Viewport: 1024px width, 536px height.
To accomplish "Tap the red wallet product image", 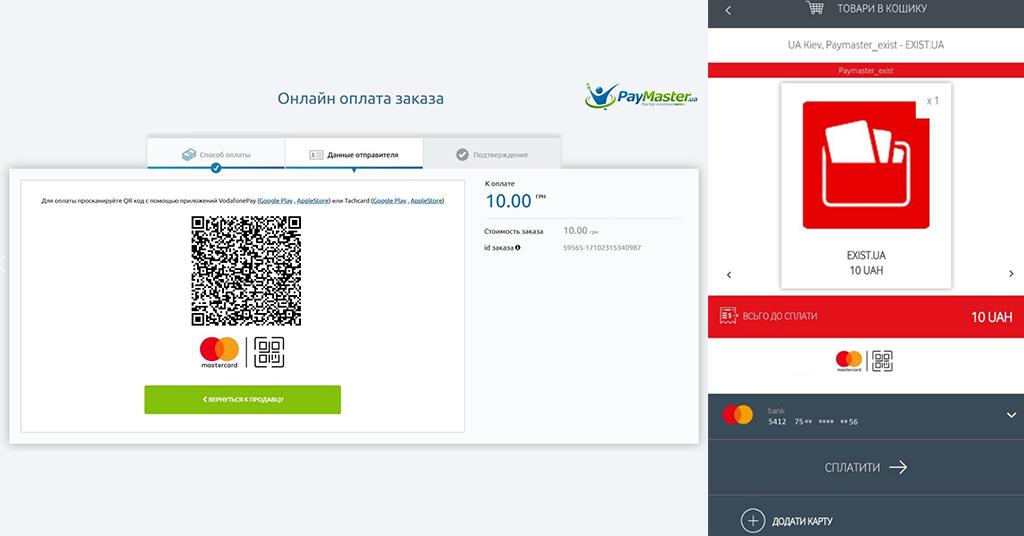I will click(x=866, y=165).
